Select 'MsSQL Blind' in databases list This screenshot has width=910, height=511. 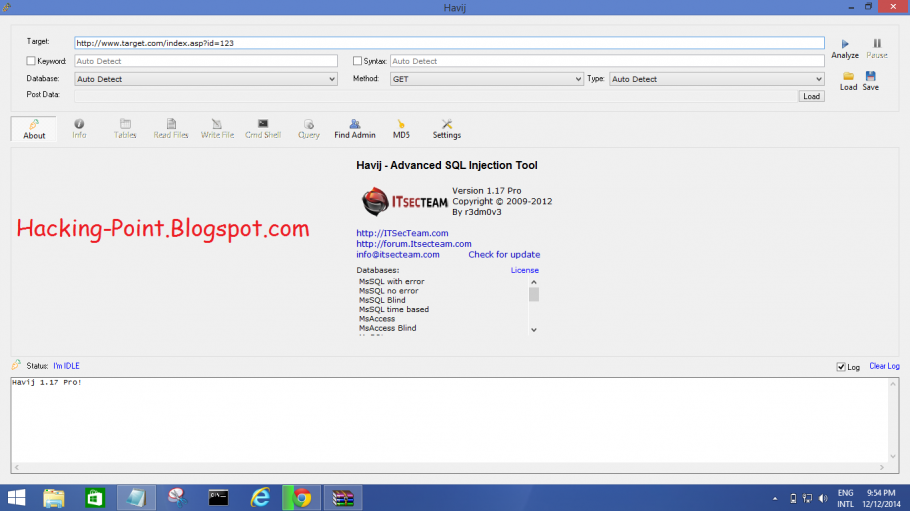[x=382, y=300]
